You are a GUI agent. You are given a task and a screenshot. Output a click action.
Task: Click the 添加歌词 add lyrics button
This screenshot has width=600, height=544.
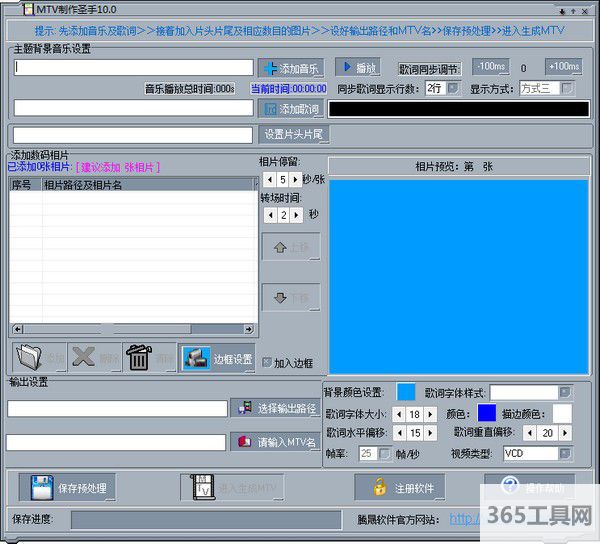(x=291, y=108)
